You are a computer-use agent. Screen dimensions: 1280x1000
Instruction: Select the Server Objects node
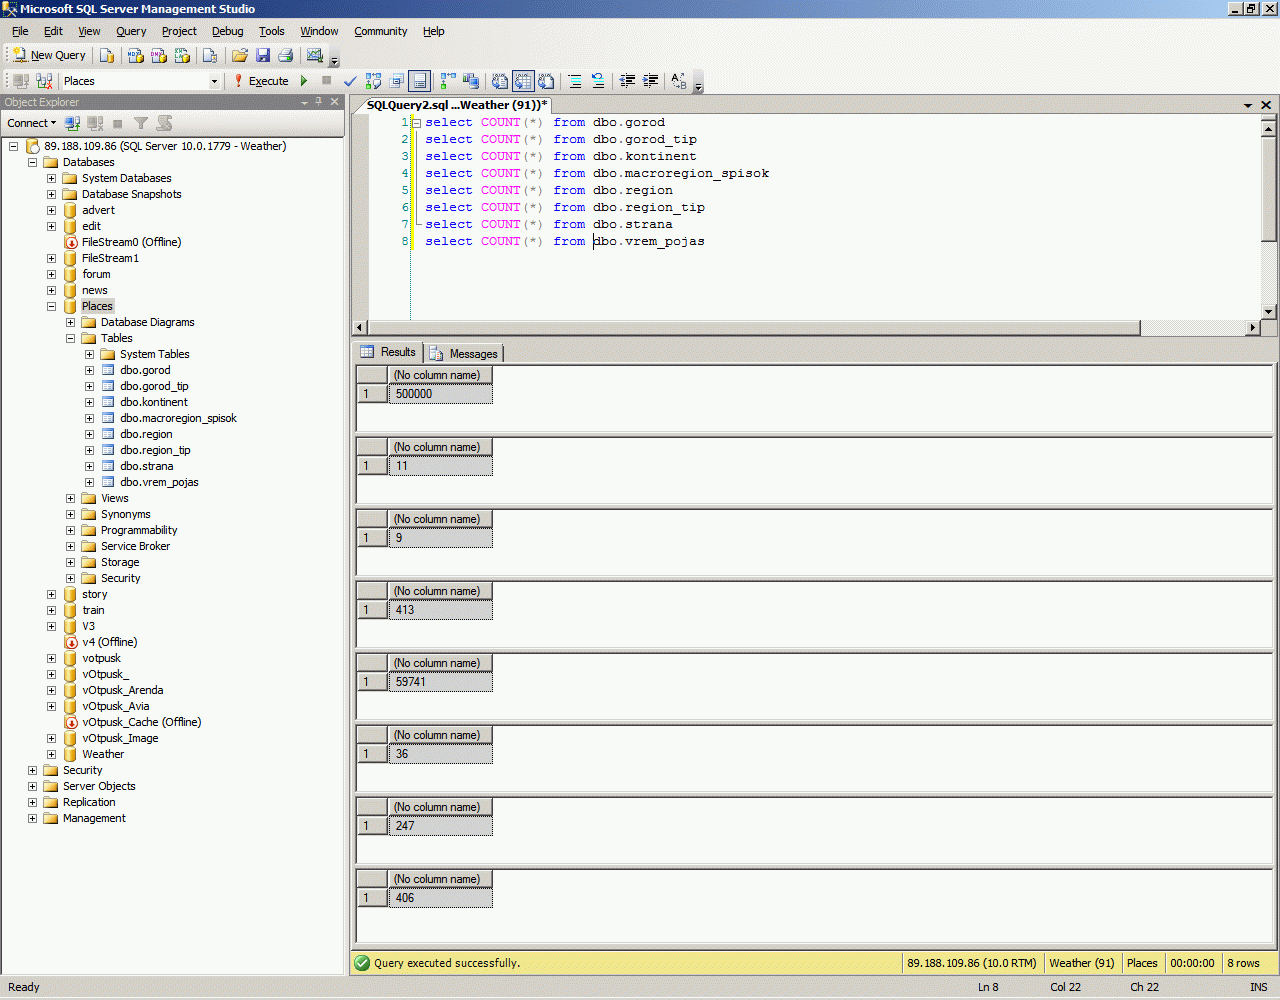click(99, 786)
